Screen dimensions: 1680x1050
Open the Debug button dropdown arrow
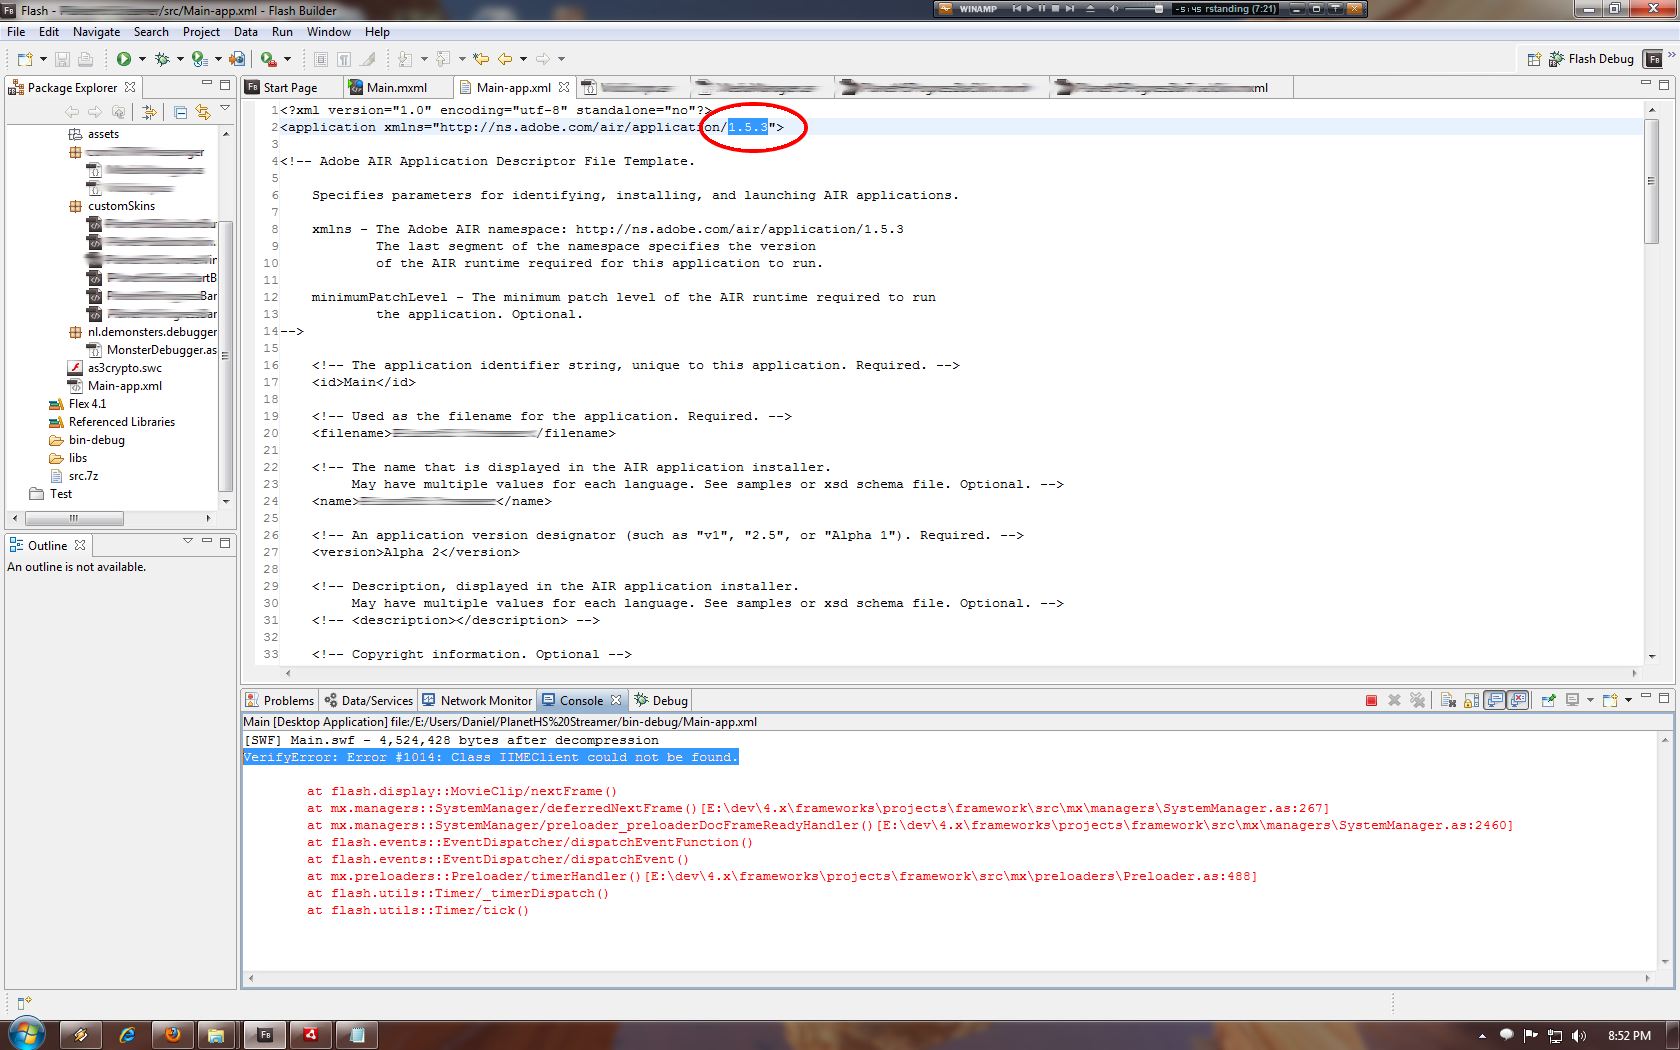tap(180, 59)
